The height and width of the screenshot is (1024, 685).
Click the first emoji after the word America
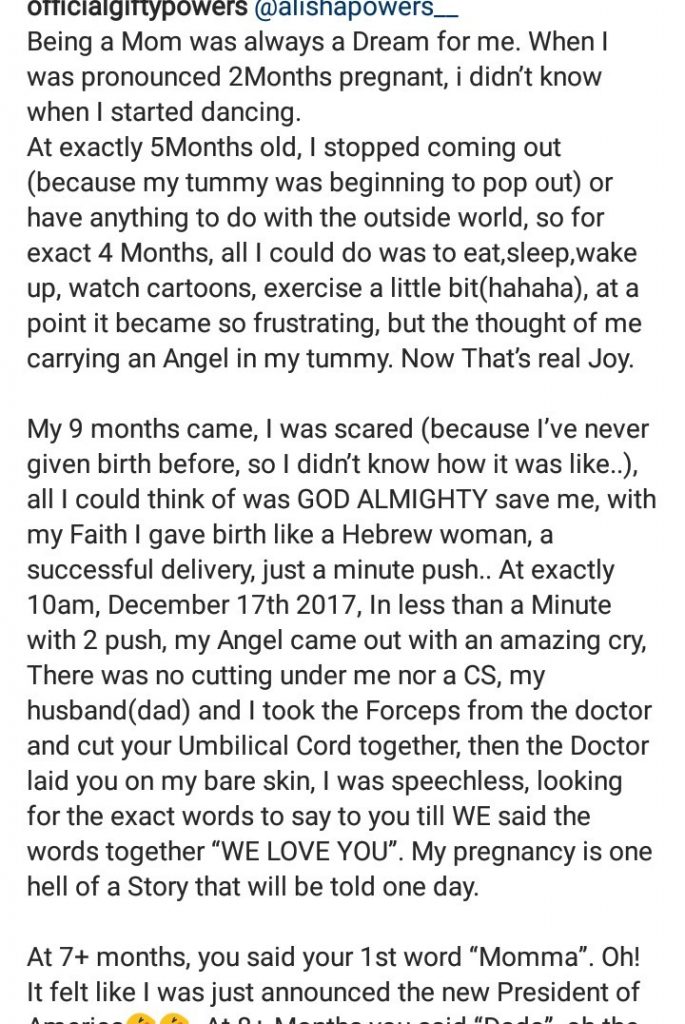click(x=140, y=1018)
